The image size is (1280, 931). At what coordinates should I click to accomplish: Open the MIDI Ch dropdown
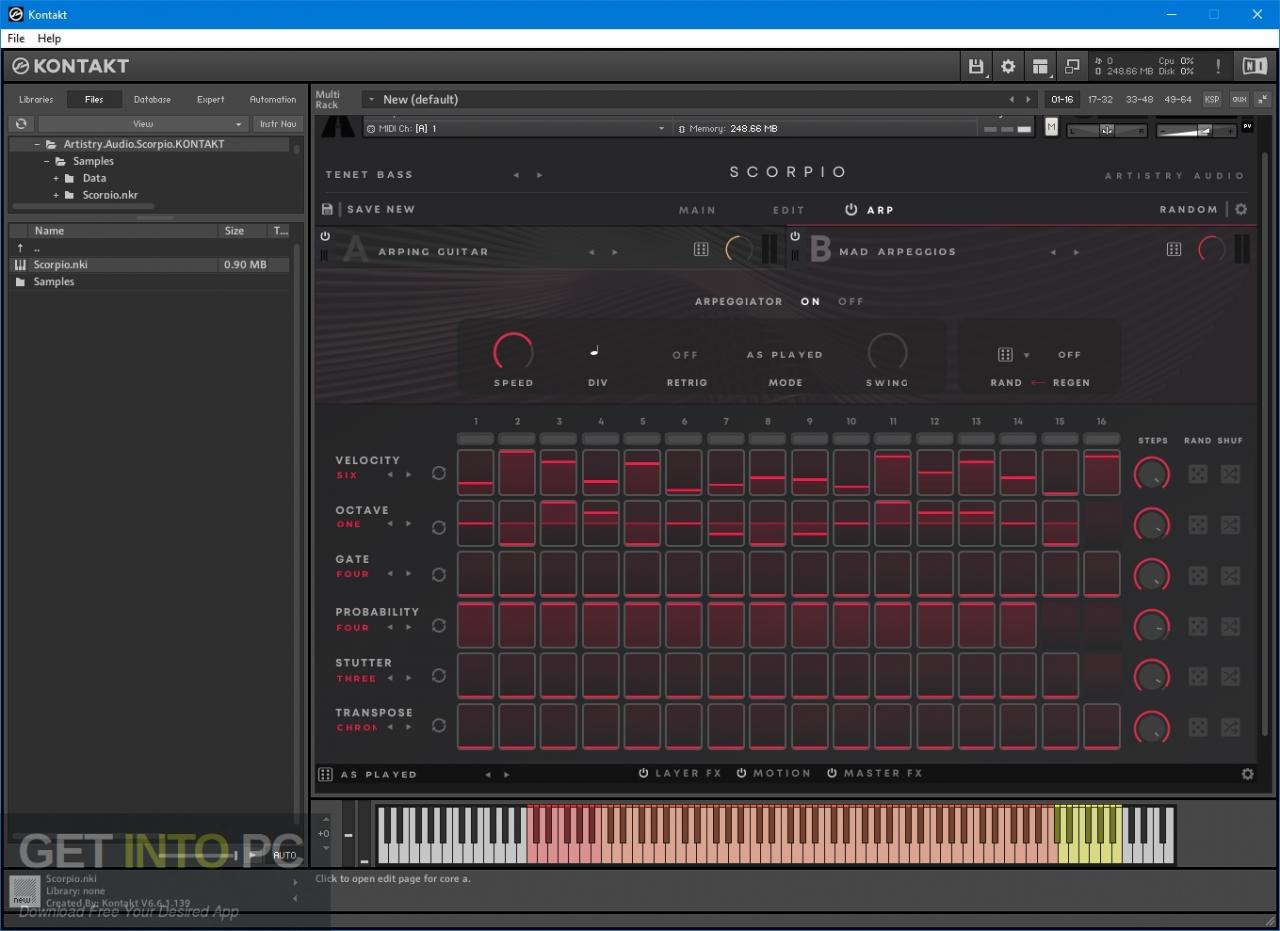[x=516, y=129]
